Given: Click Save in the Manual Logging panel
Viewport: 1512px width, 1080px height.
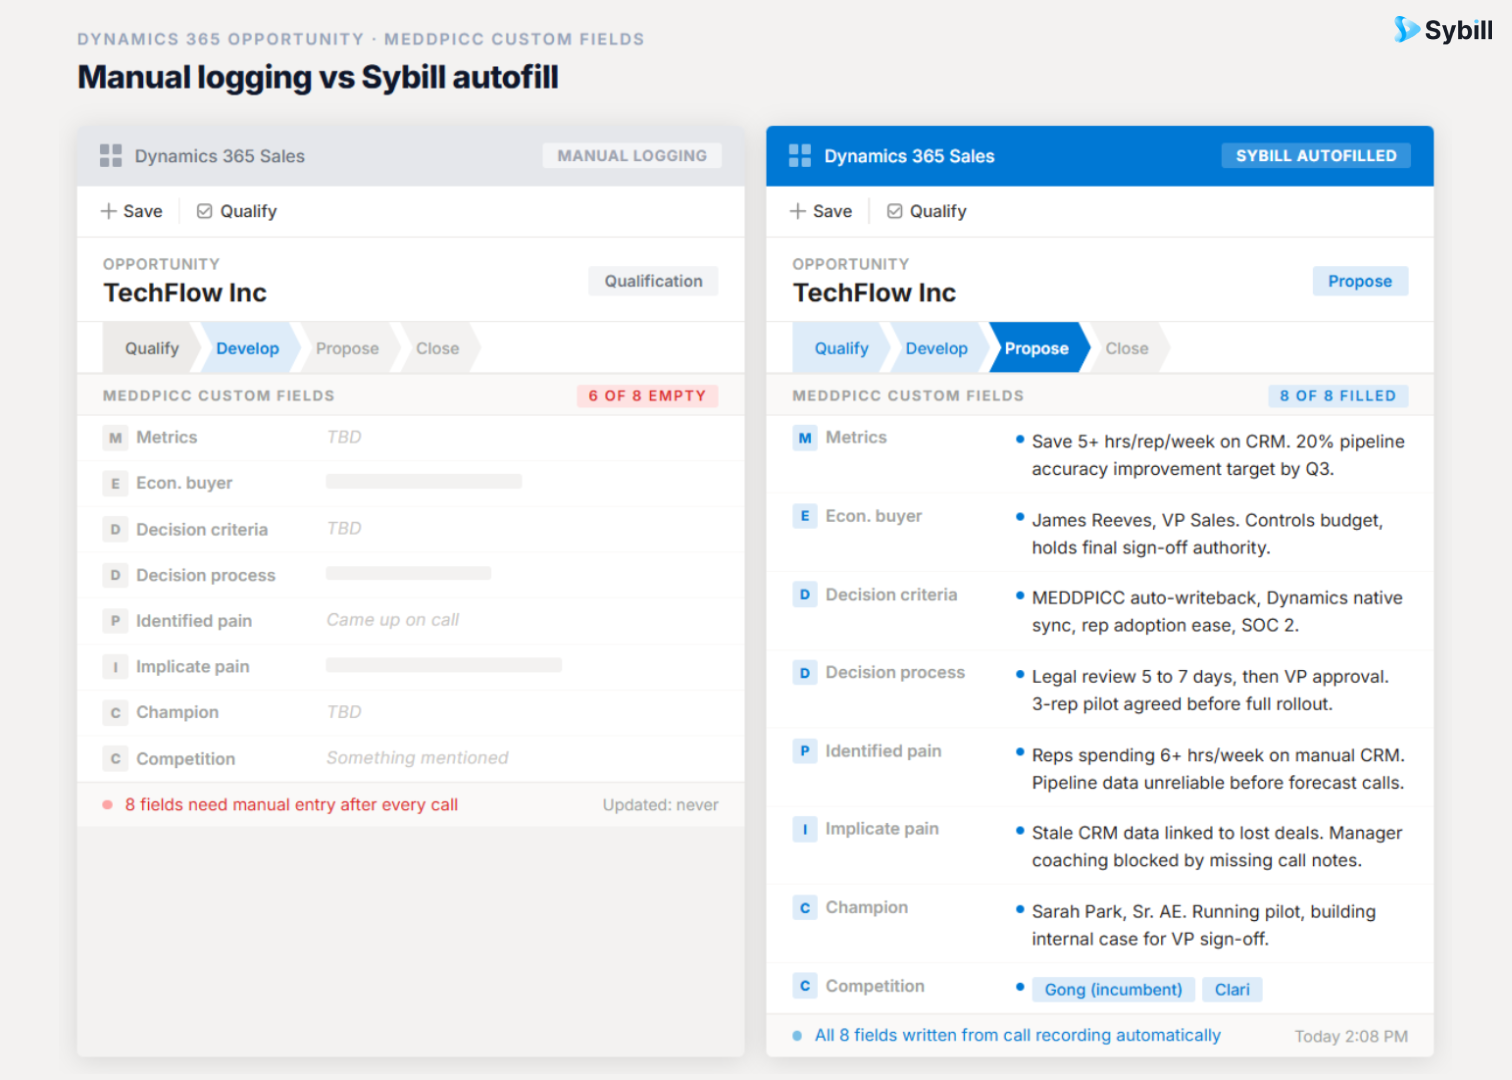Looking at the screenshot, I should click(132, 212).
